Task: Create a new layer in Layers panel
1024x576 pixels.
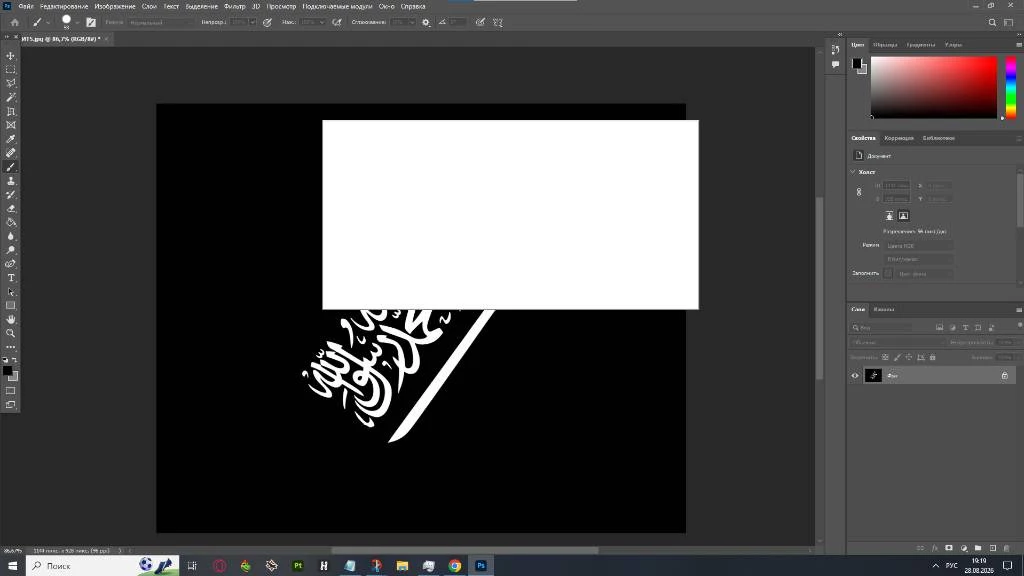Action: [x=992, y=548]
